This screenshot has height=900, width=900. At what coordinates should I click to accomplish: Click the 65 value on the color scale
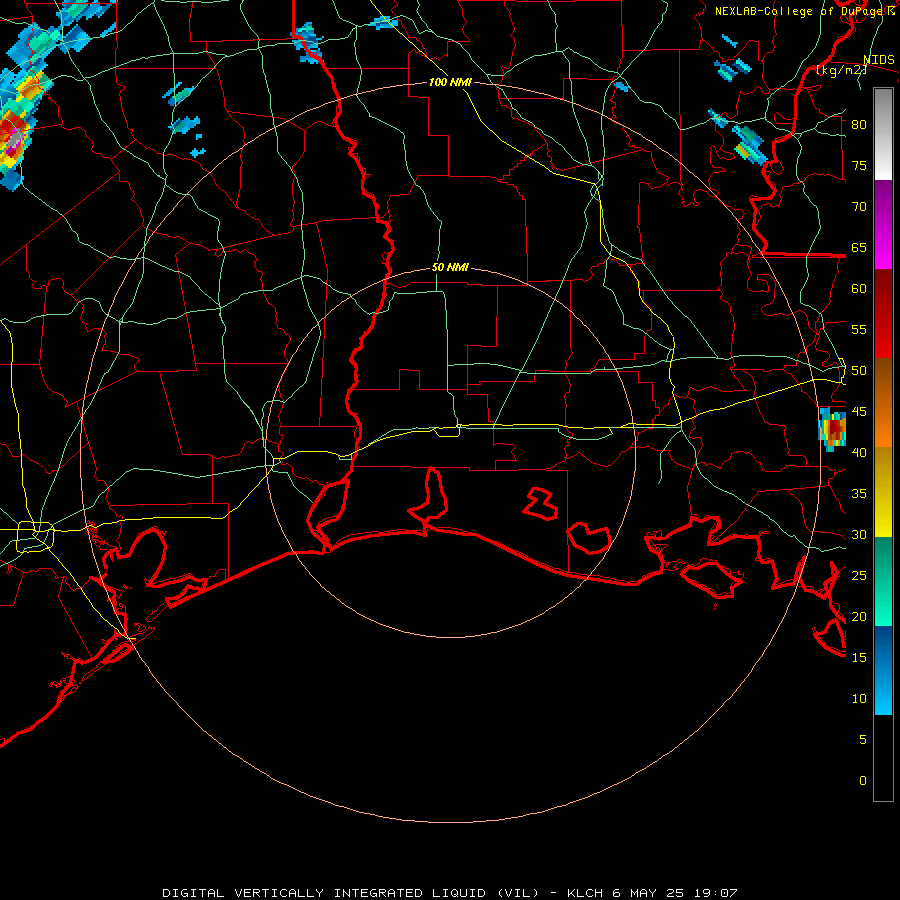point(859,247)
